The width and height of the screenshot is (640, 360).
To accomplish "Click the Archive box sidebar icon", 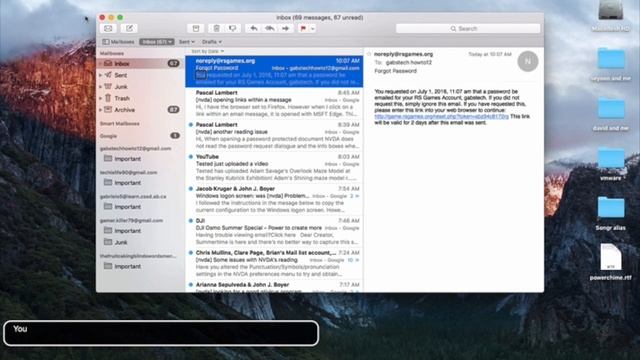I will pos(108,109).
